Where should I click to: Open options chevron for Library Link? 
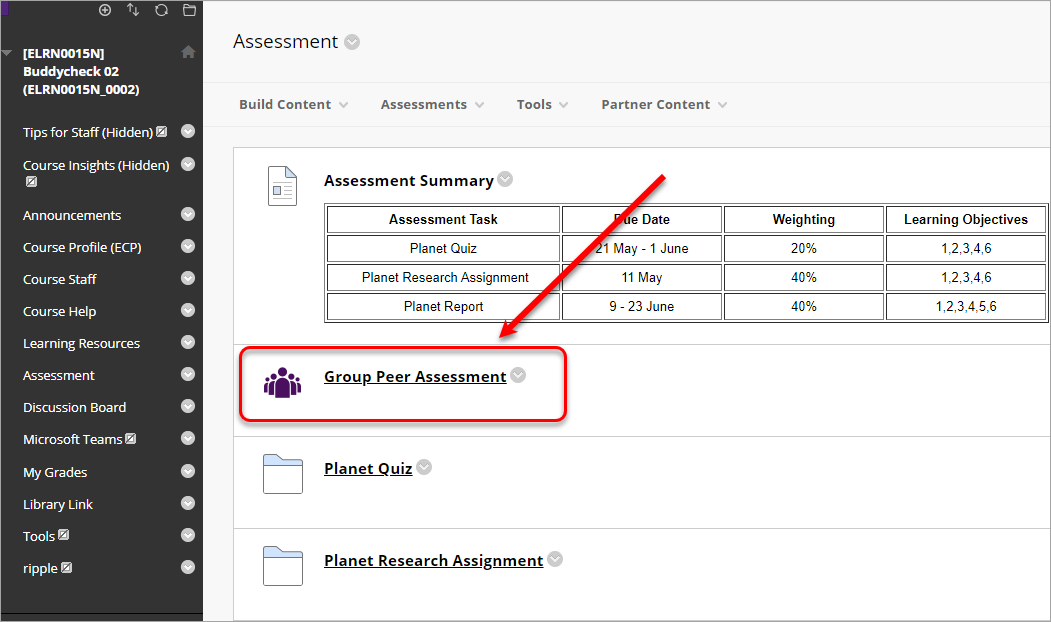point(188,503)
